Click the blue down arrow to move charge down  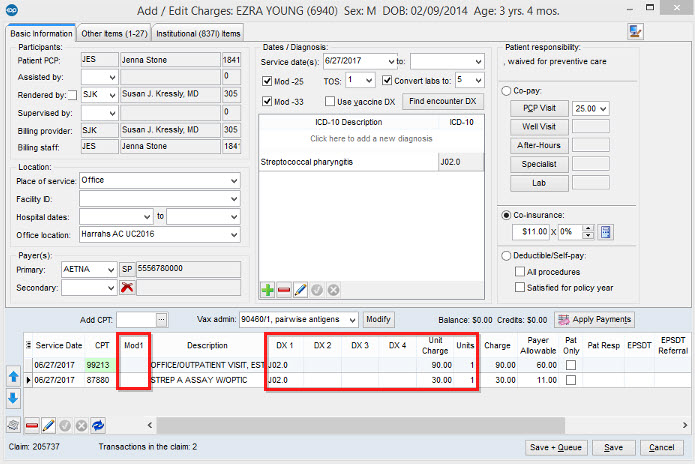tap(13, 398)
